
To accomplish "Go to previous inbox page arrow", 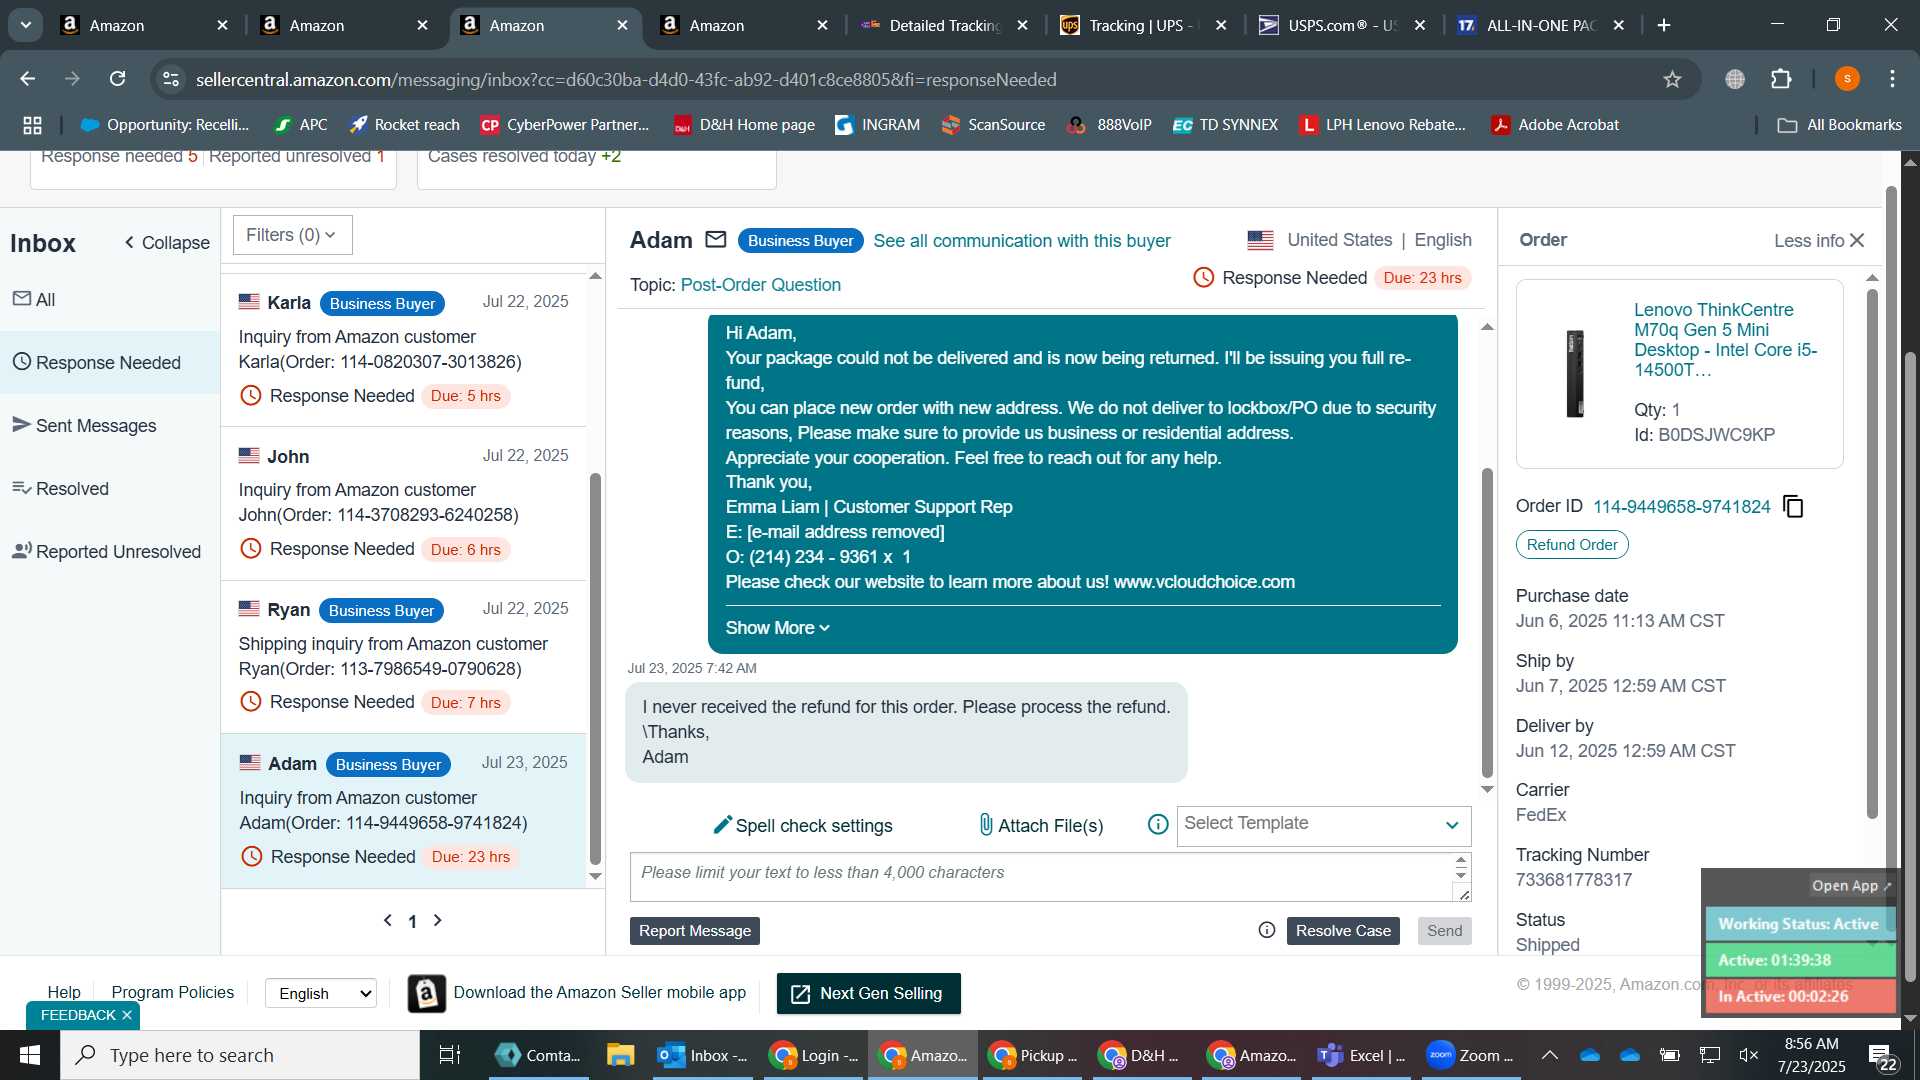I will click(x=388, y=920).
